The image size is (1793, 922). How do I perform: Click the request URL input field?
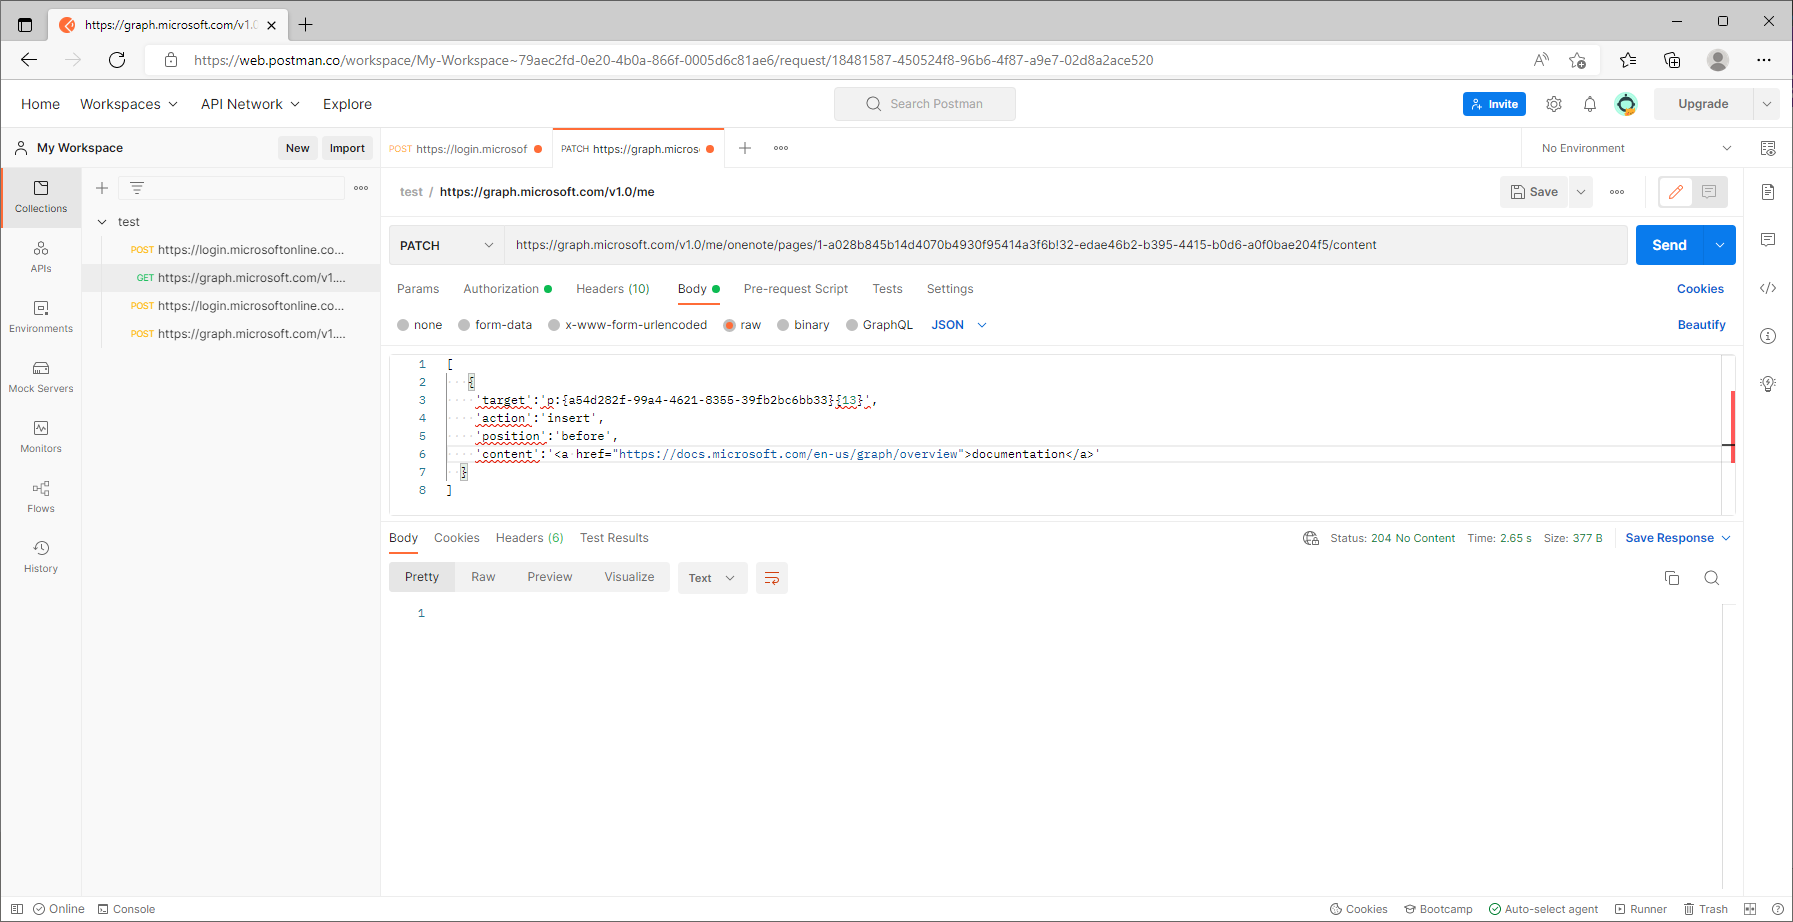pyautogui.click(x=1065, y=245)
